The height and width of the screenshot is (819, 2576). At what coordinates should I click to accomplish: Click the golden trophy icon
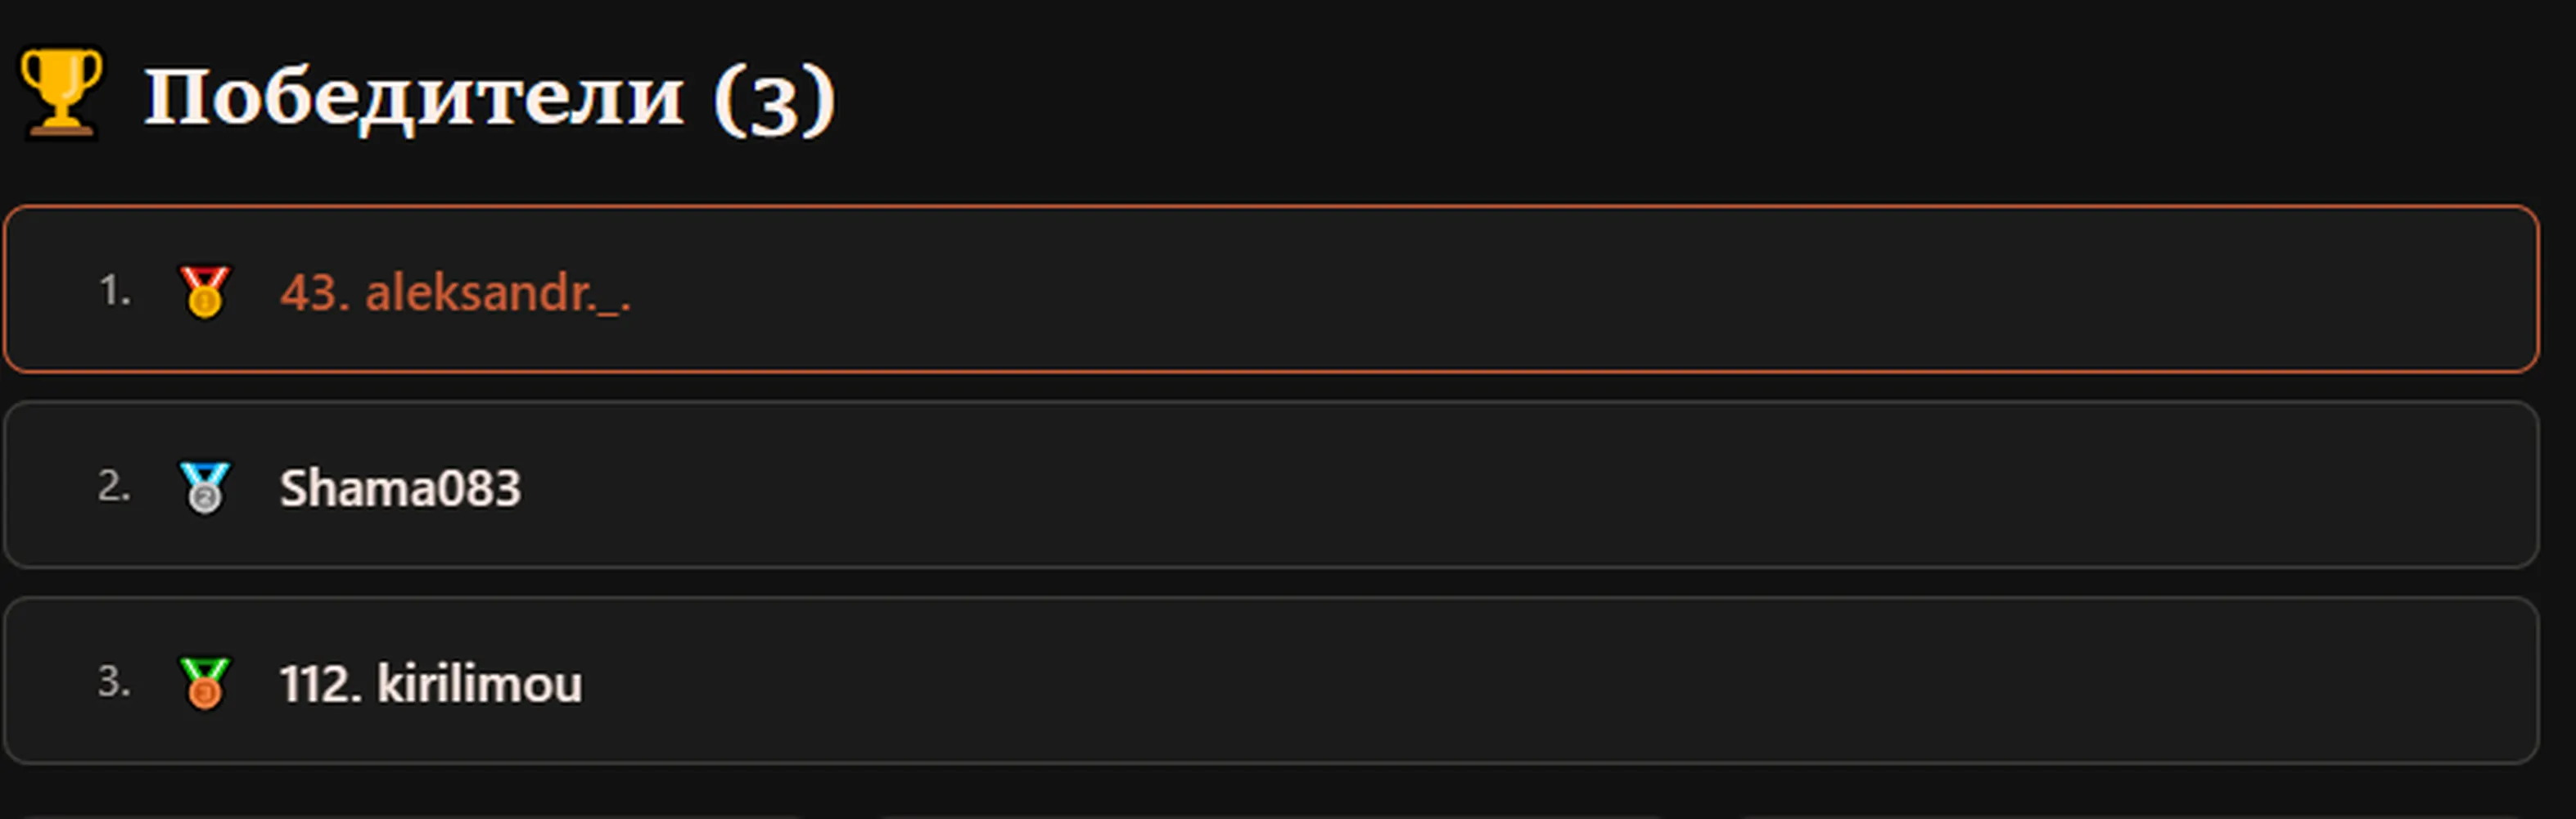click(61, 92)
